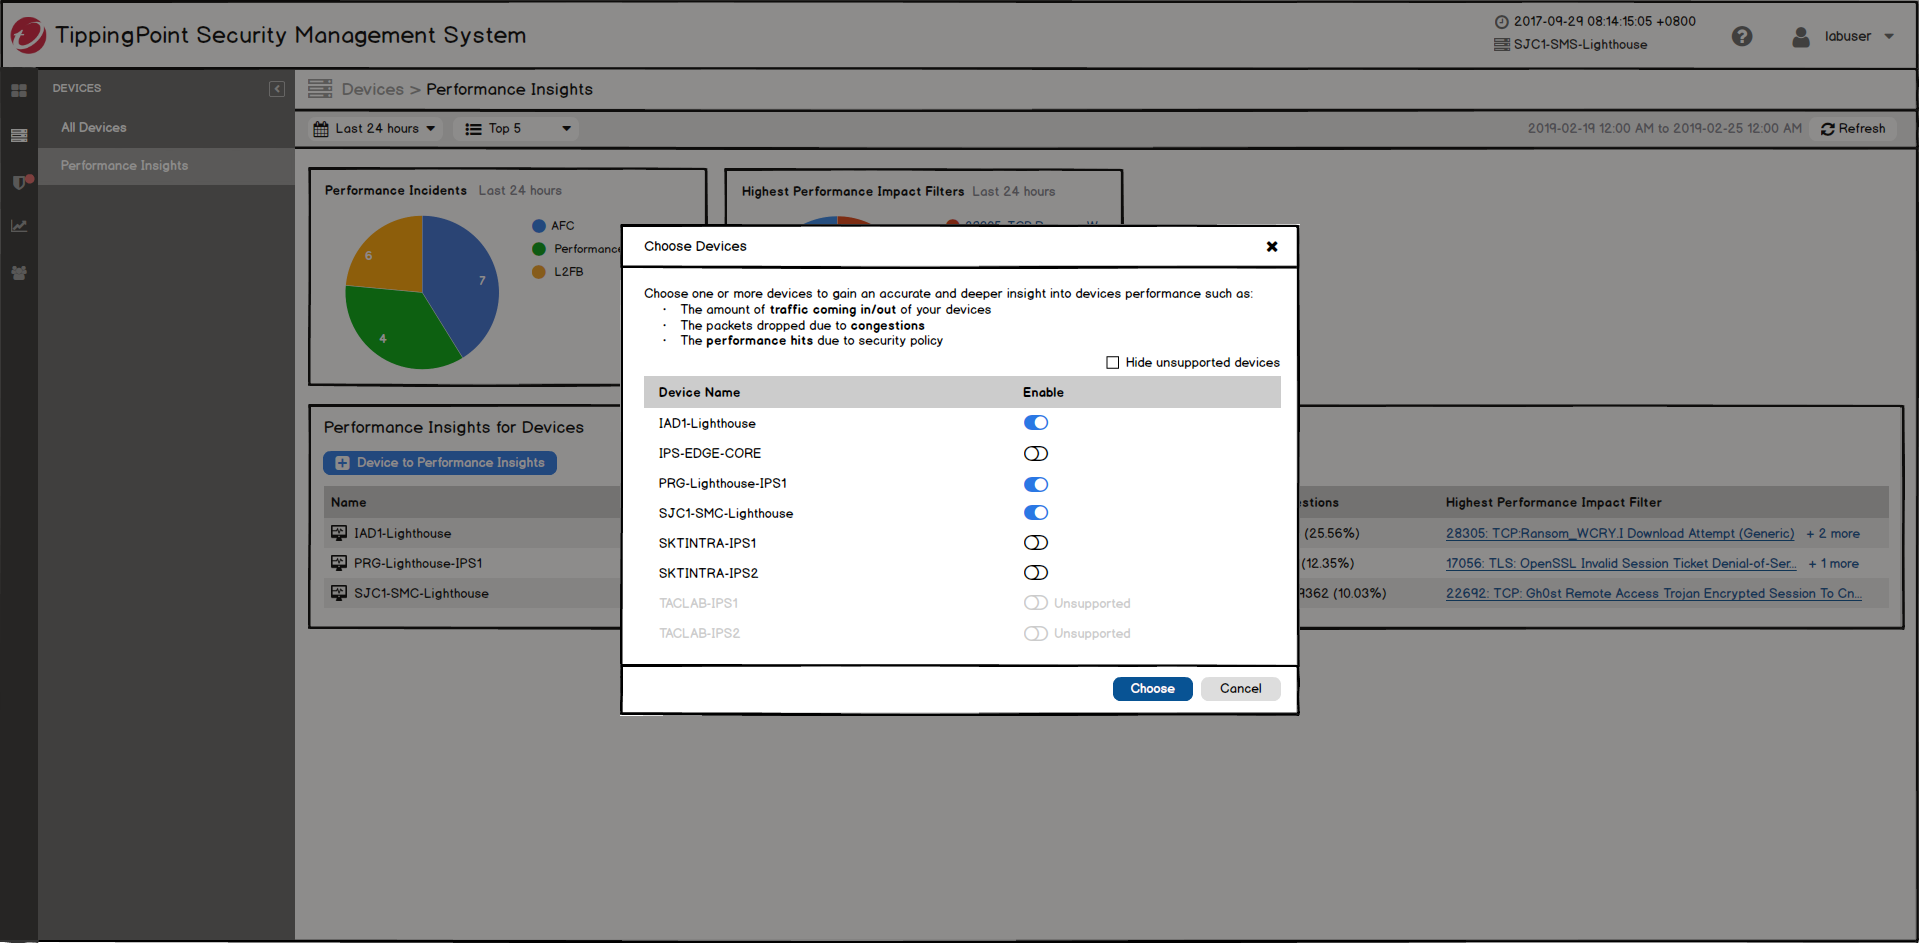Check Hide unsupported devices checkbox
The height and width of the screenshot is (943, 1919).
(x=1112, y=363)
